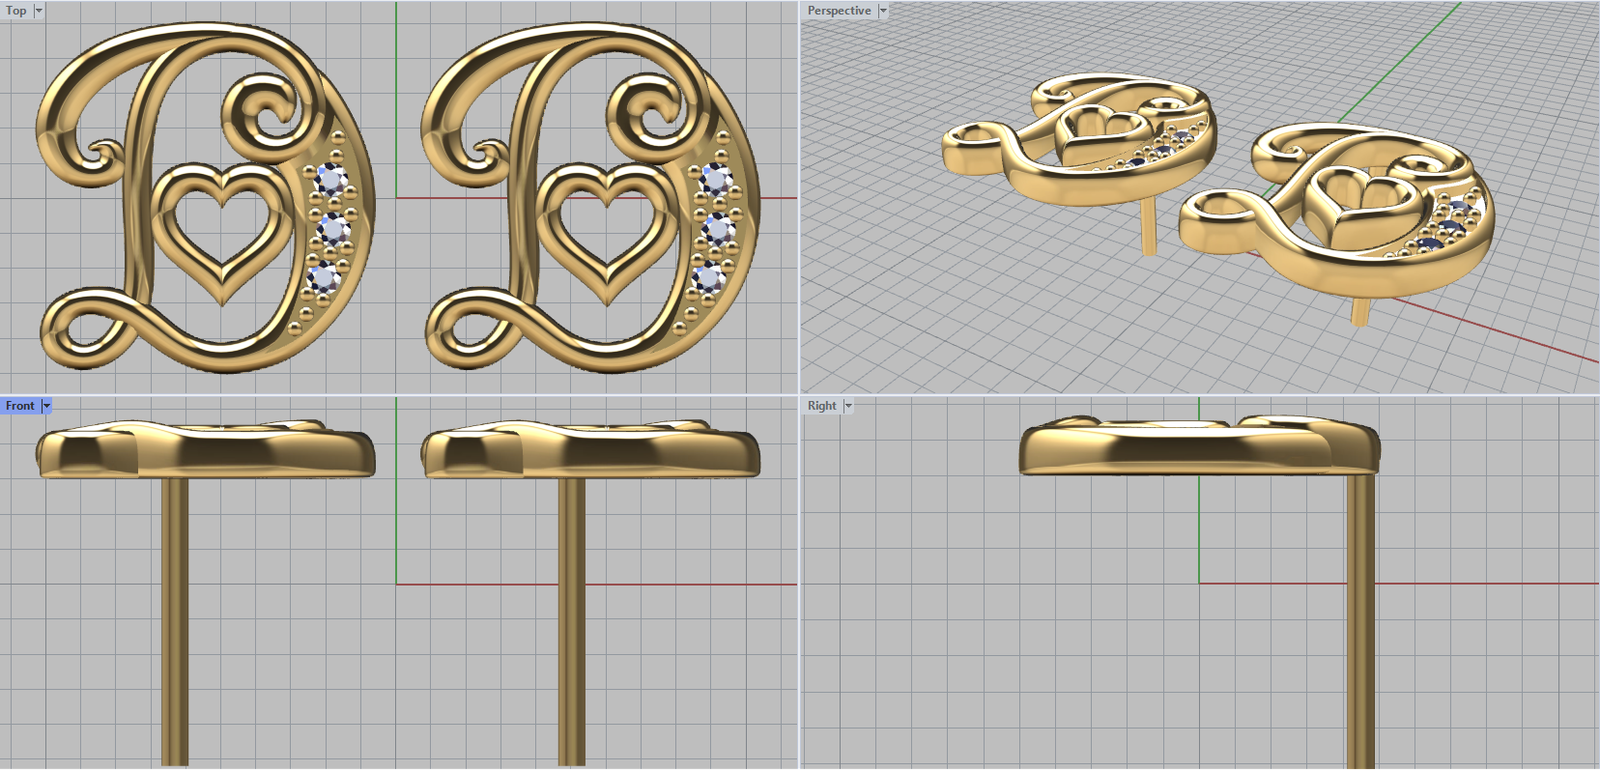The image size is (1600, 772).
Task: Open the Front viewport dropdown arrow
Action: click(47, 406)
